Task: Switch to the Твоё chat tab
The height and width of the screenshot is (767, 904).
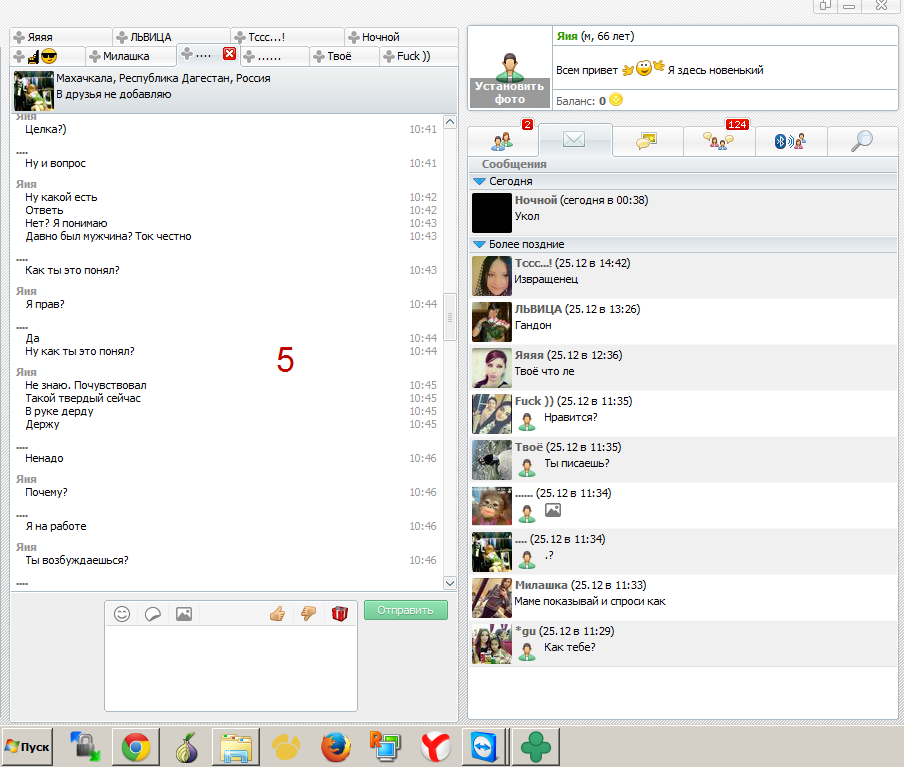Action: 344,56
